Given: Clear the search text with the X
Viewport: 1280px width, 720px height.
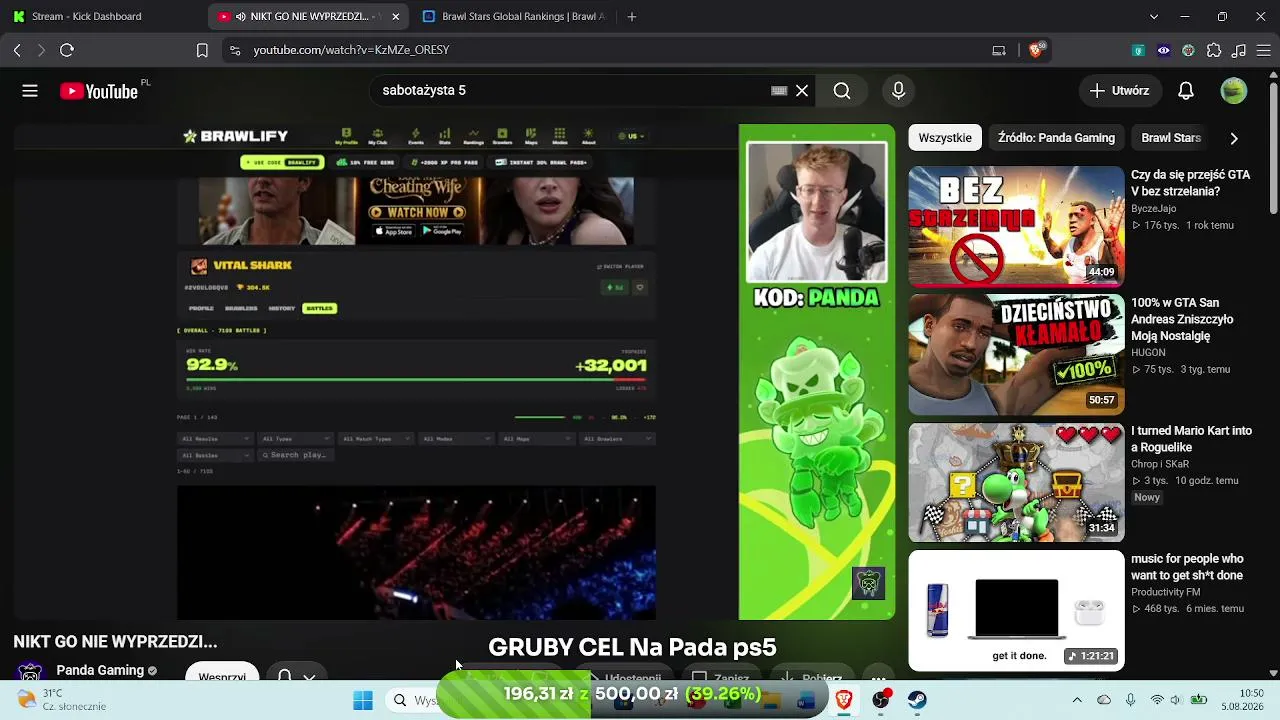Looking at the screenshot, I should (x=802, y=91).
